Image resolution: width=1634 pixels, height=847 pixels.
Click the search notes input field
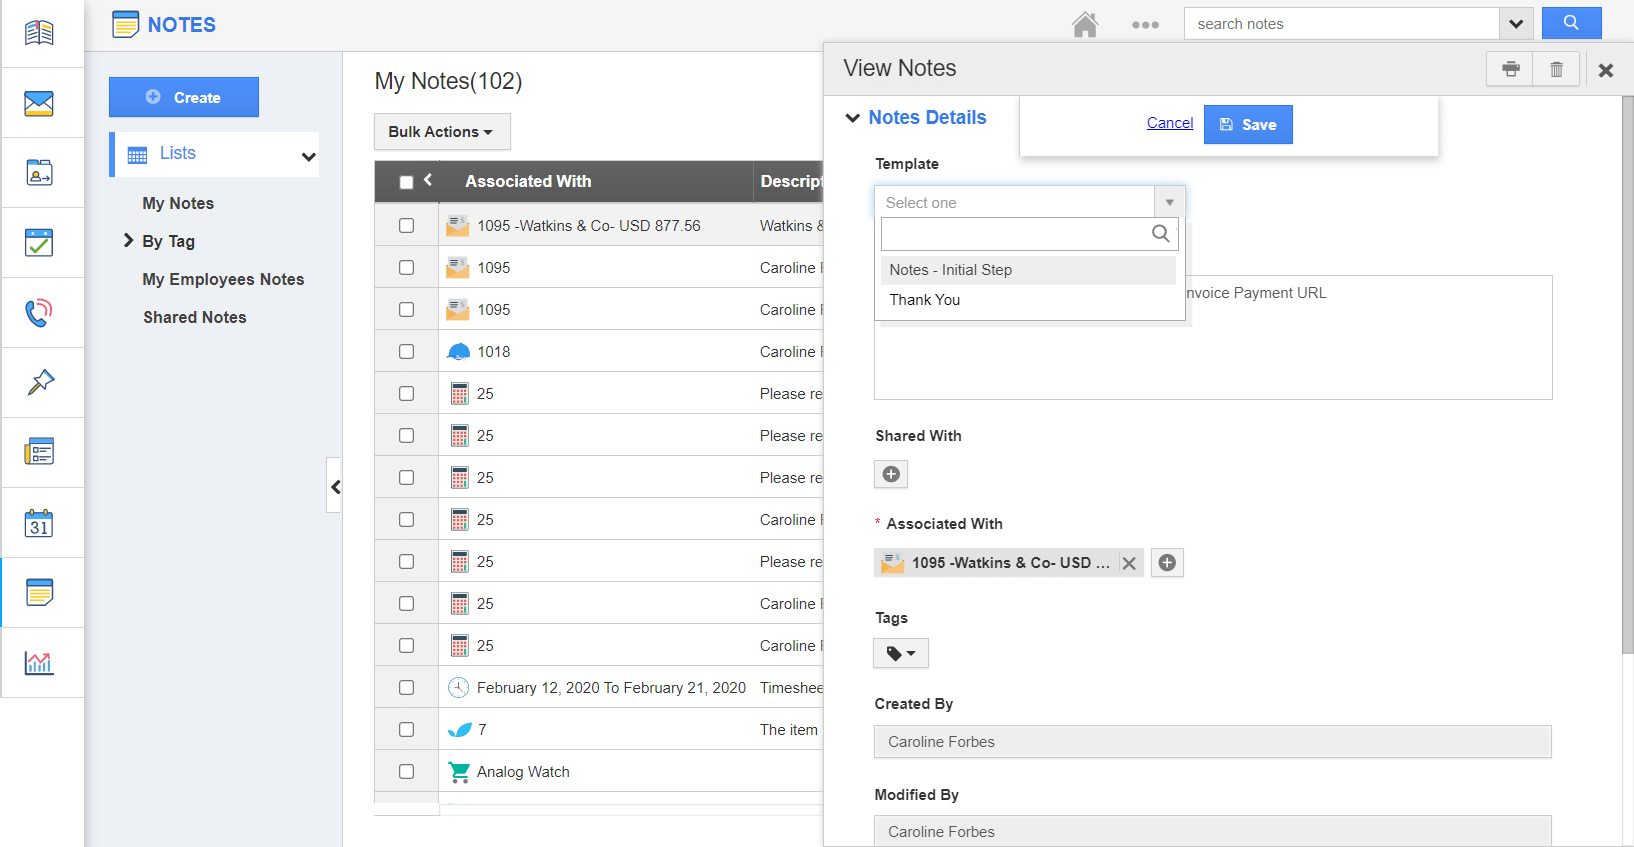click(1341, 24)
